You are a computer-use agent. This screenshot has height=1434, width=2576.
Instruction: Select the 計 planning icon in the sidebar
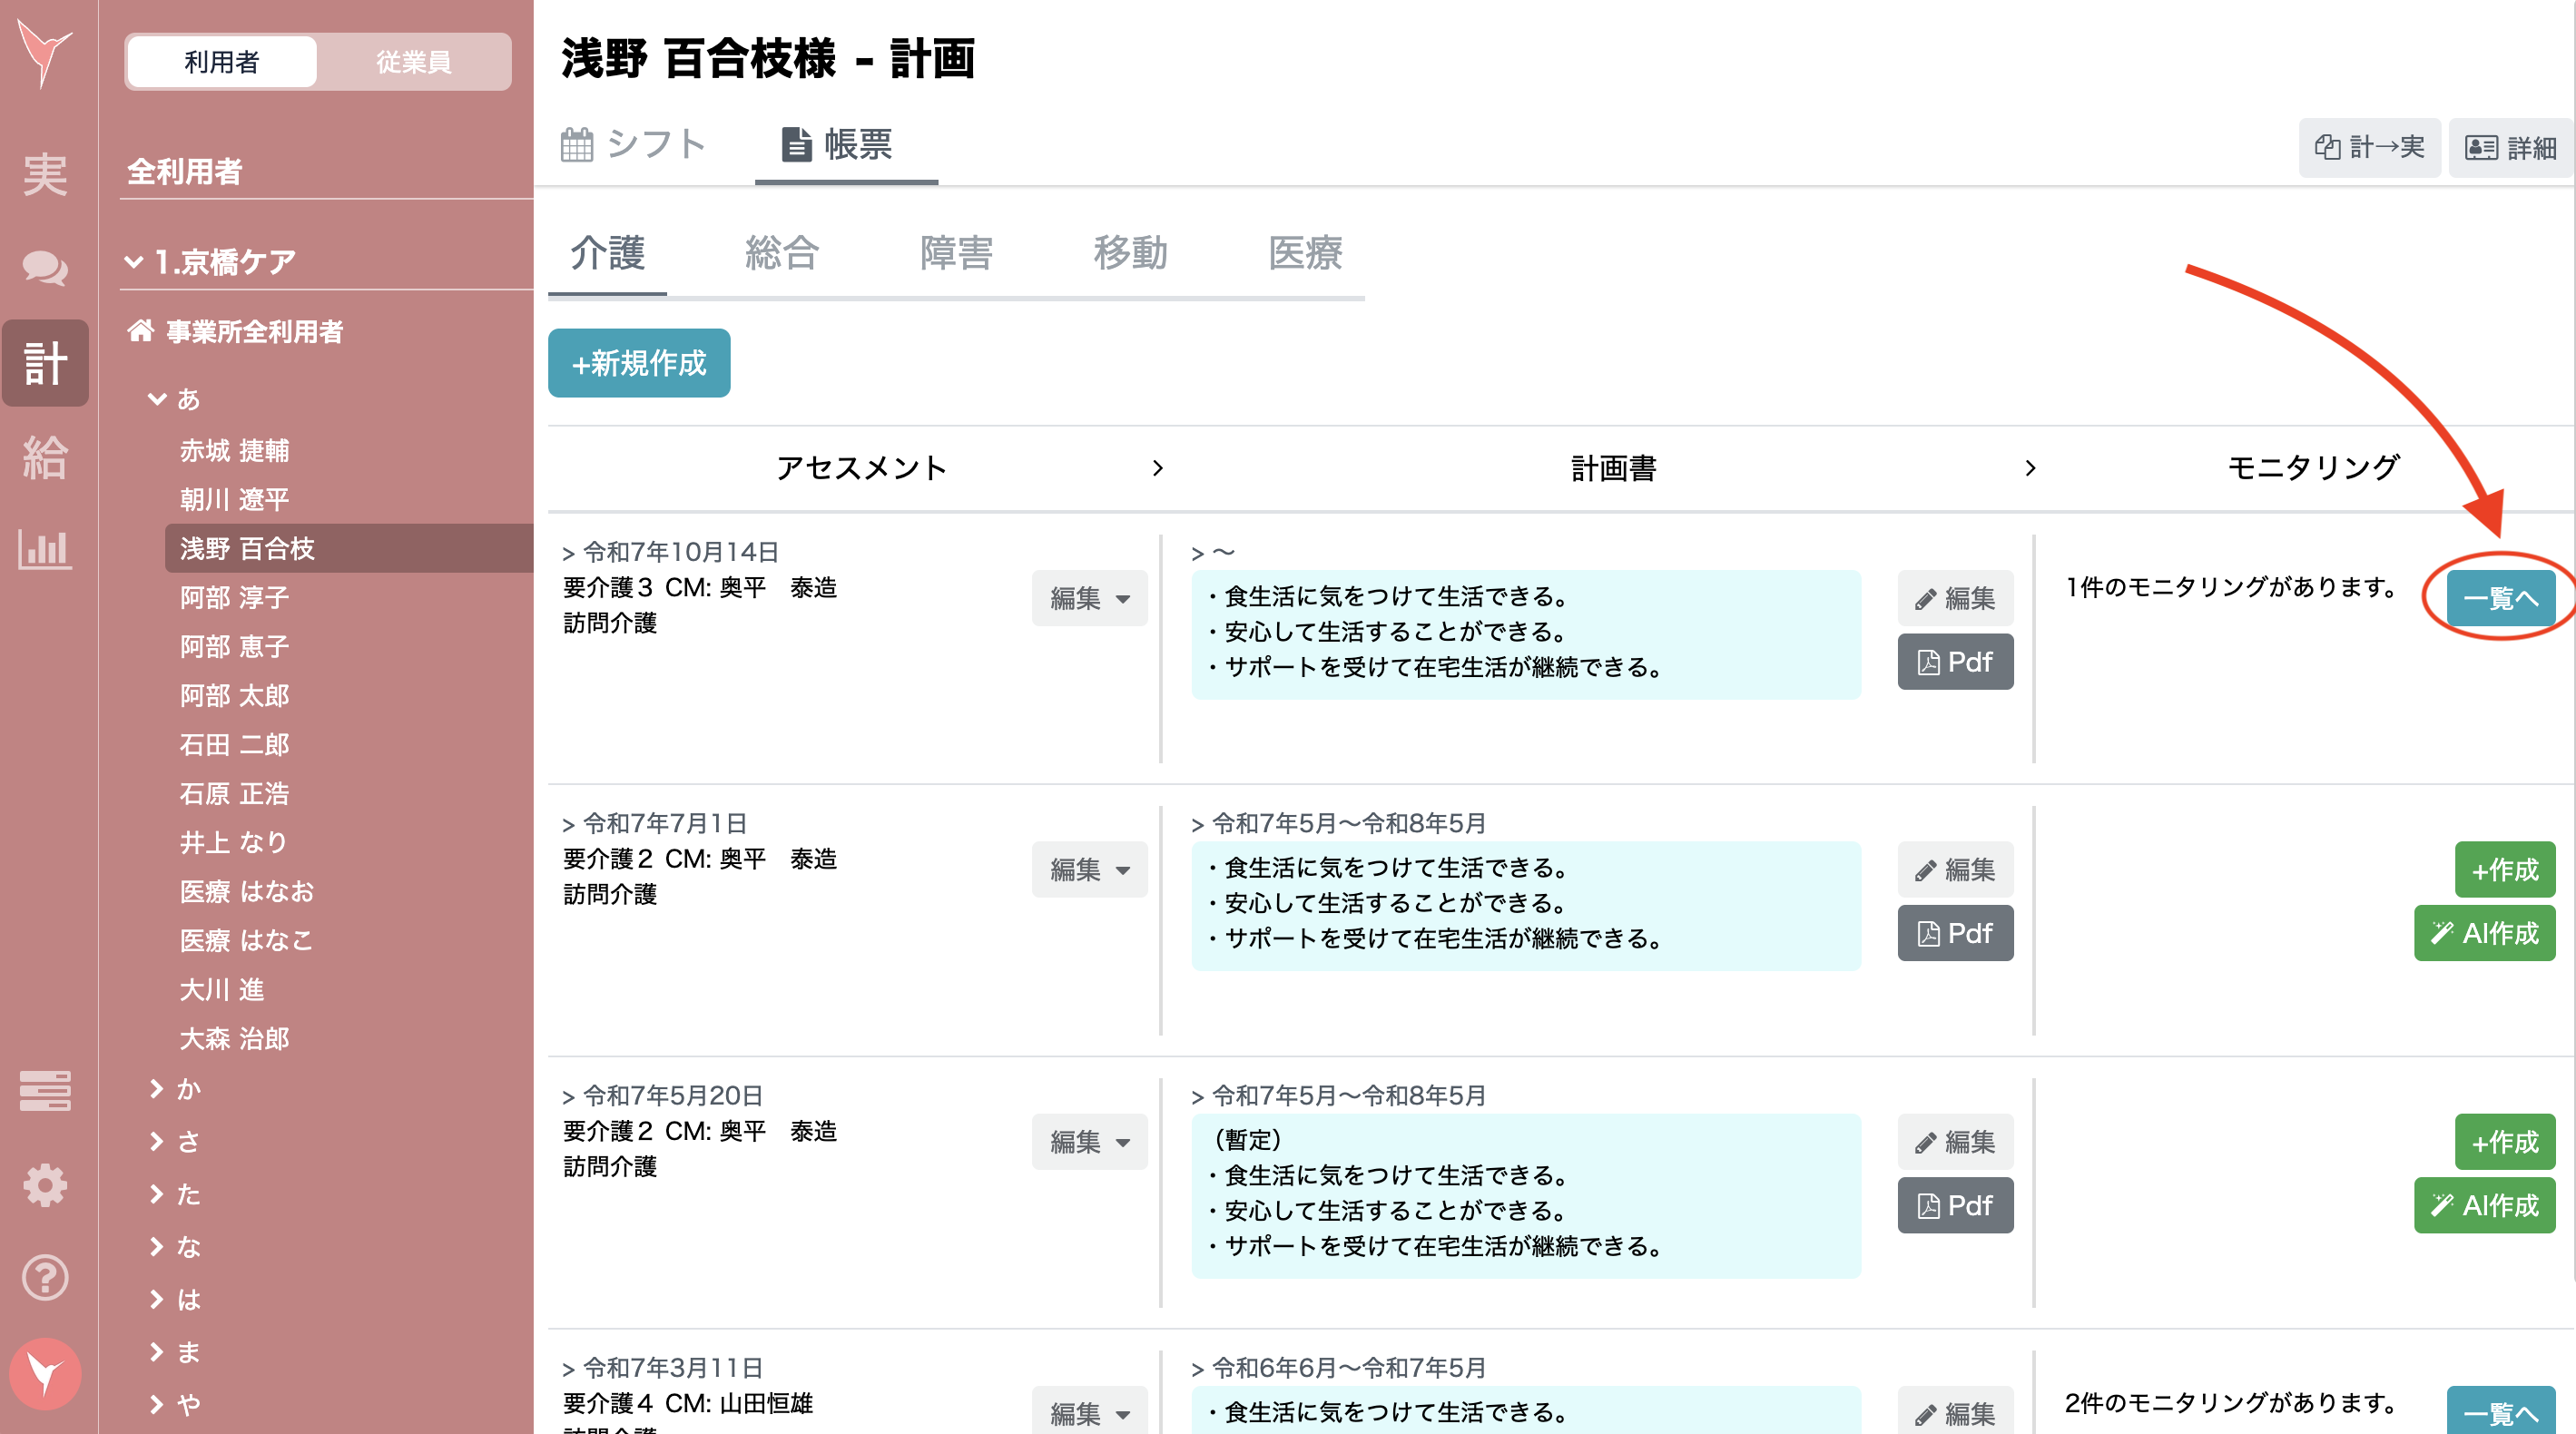tap(45, 363)
